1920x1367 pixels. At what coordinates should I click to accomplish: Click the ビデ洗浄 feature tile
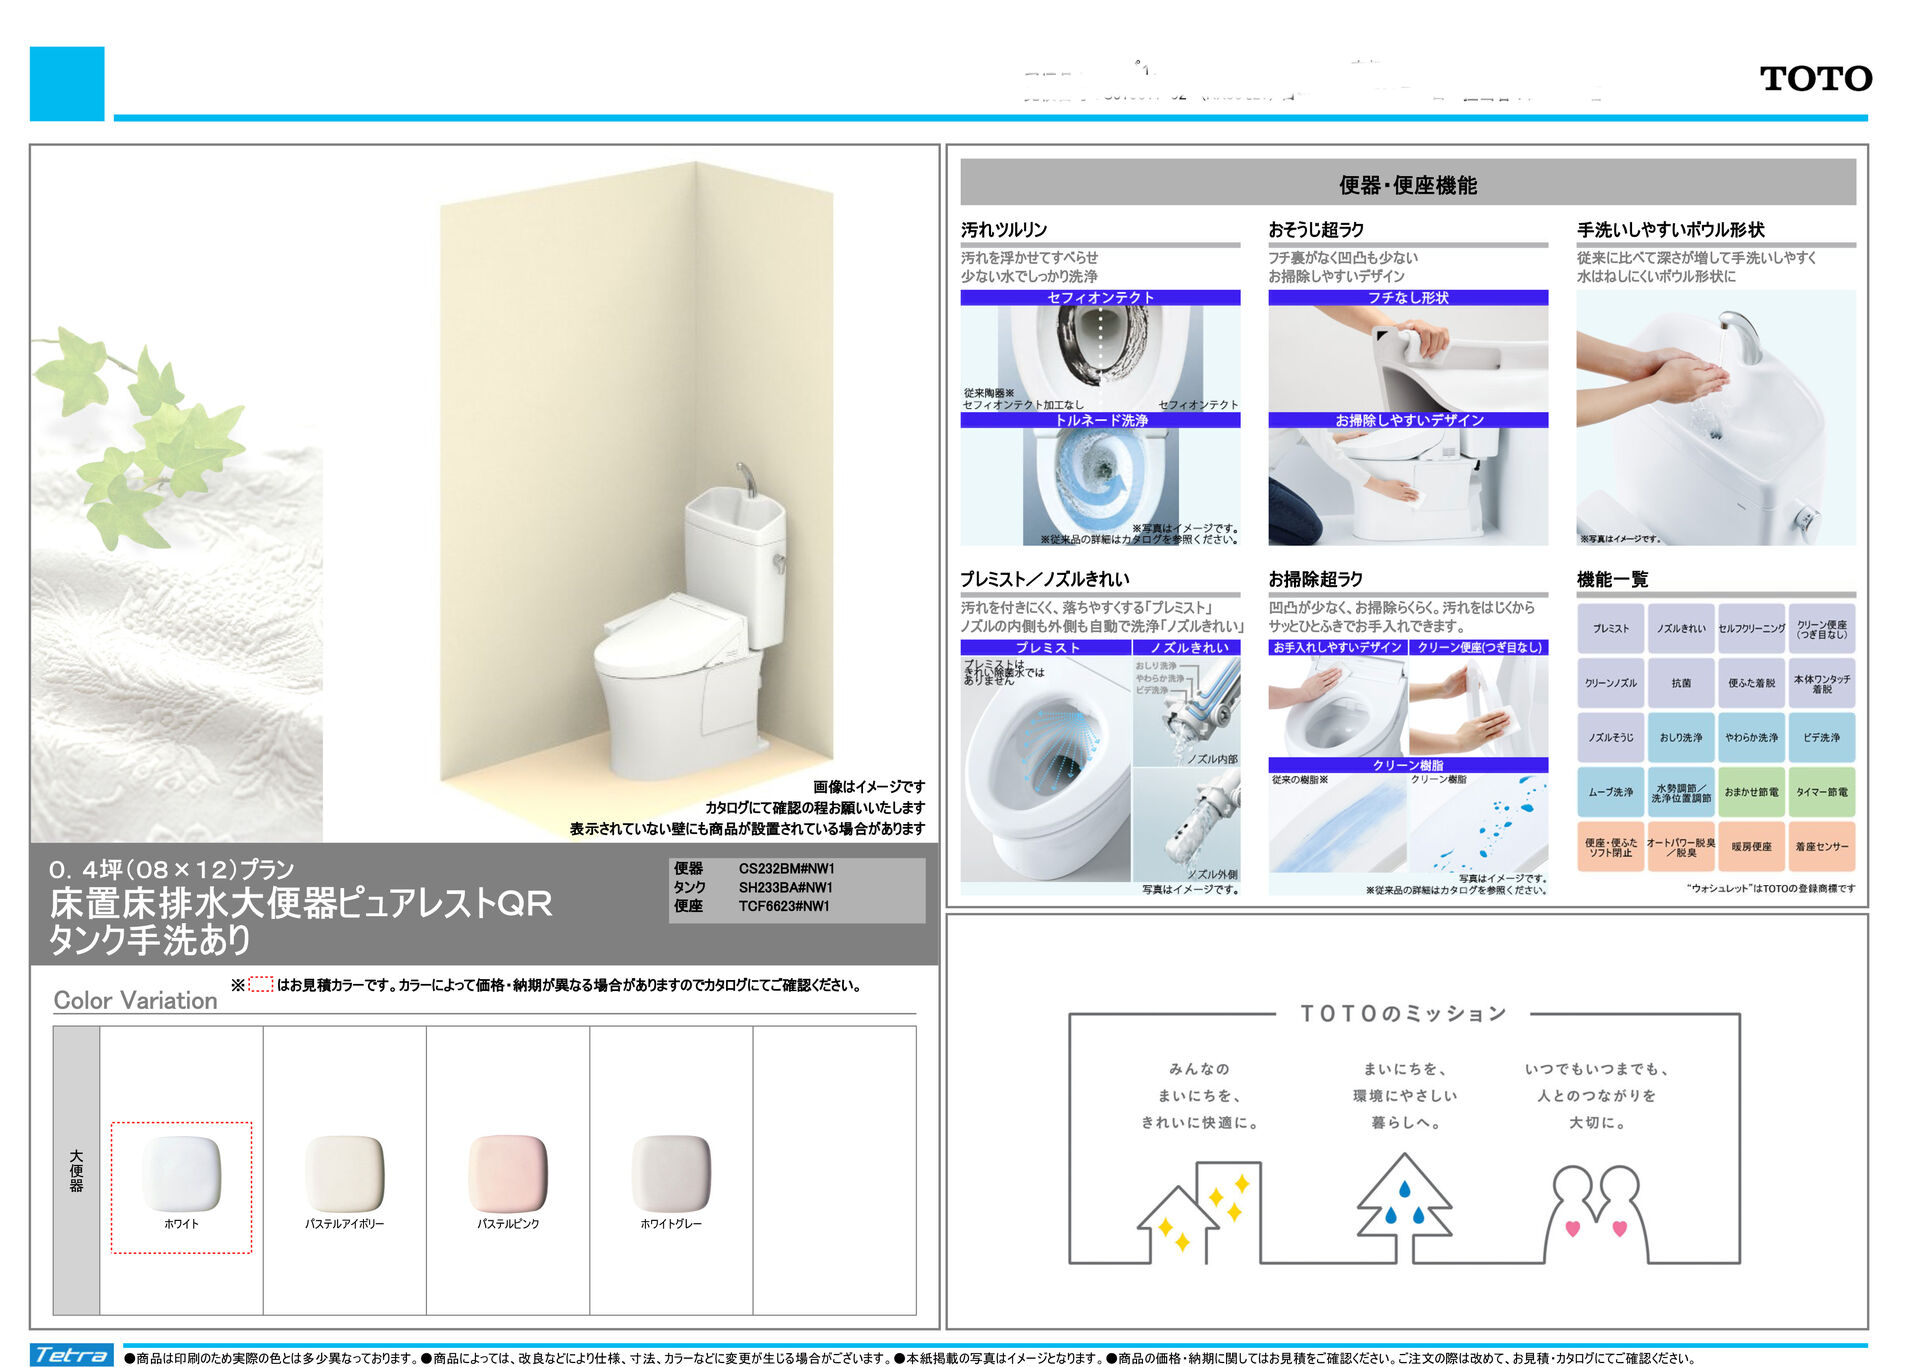pyautogui.click(x=1822, y=738)
